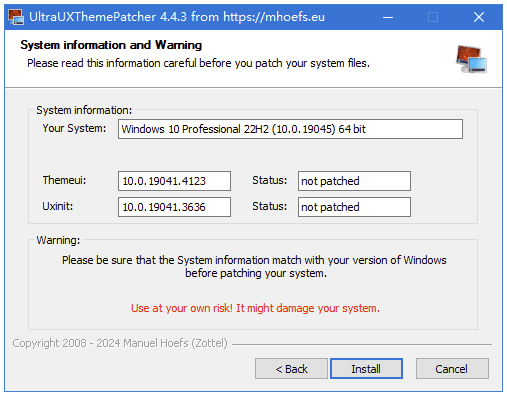Click the Themeui status 'not patched' field
507x396 pixels.
(354, 181)
